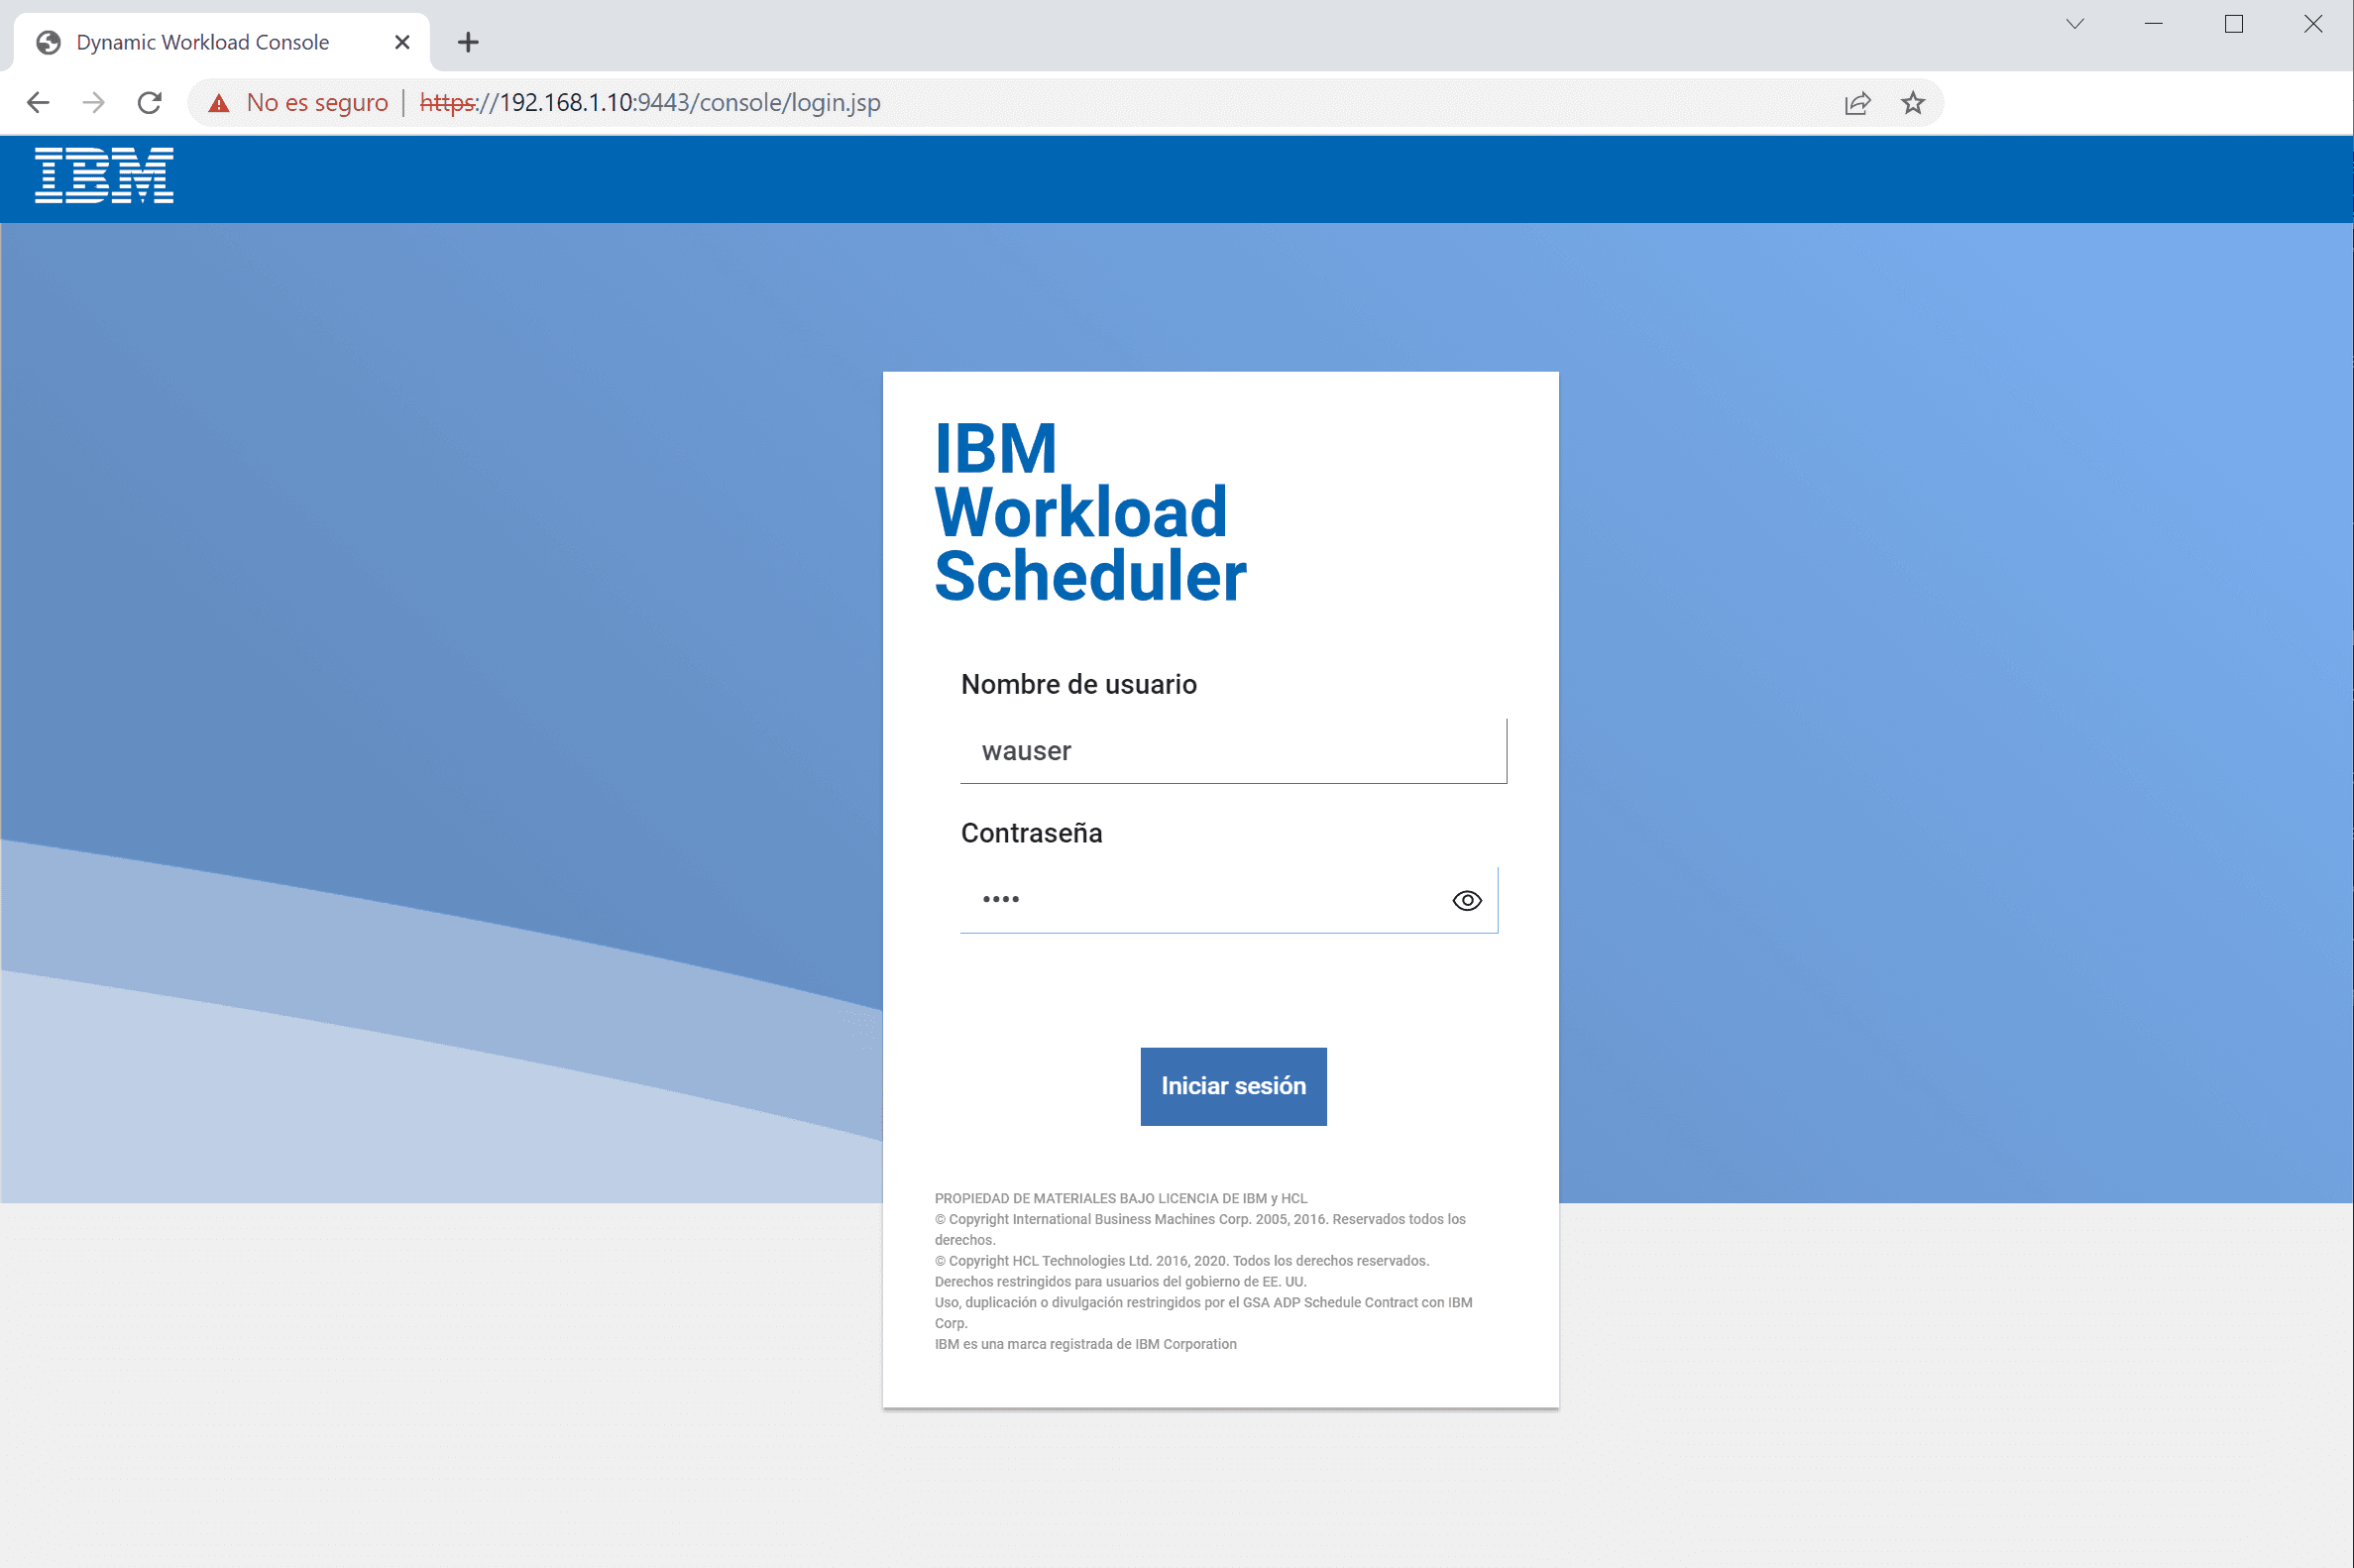
Task: Click the 'PROPIEDAD DE MATERIALES BAJO LICENCIA' text
Action: click(1121, 1198)
